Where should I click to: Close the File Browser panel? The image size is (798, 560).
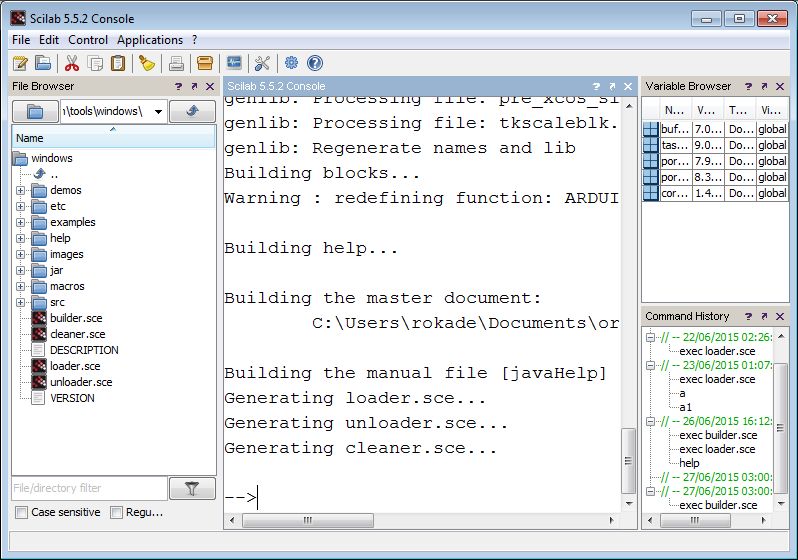[x=210, y=87]
